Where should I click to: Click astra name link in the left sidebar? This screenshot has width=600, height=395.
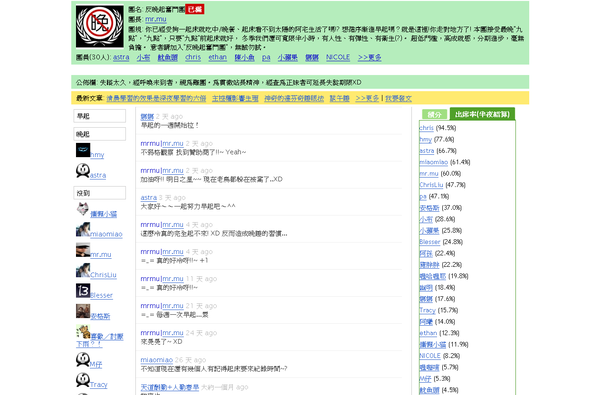click(98, 175)
